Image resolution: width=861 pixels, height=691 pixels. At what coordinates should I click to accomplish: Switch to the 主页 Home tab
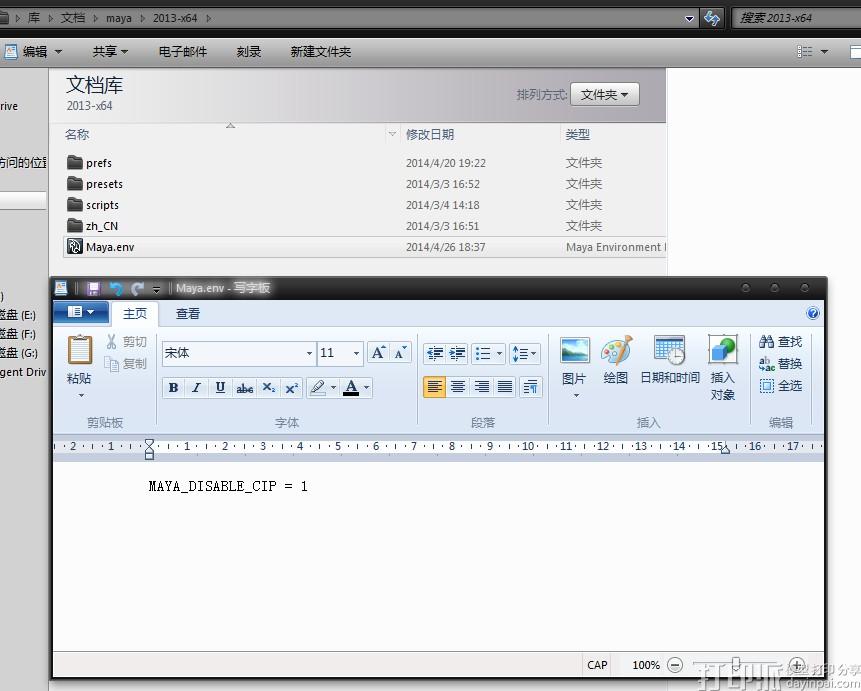pyautogui.click(x=135, y=314)
